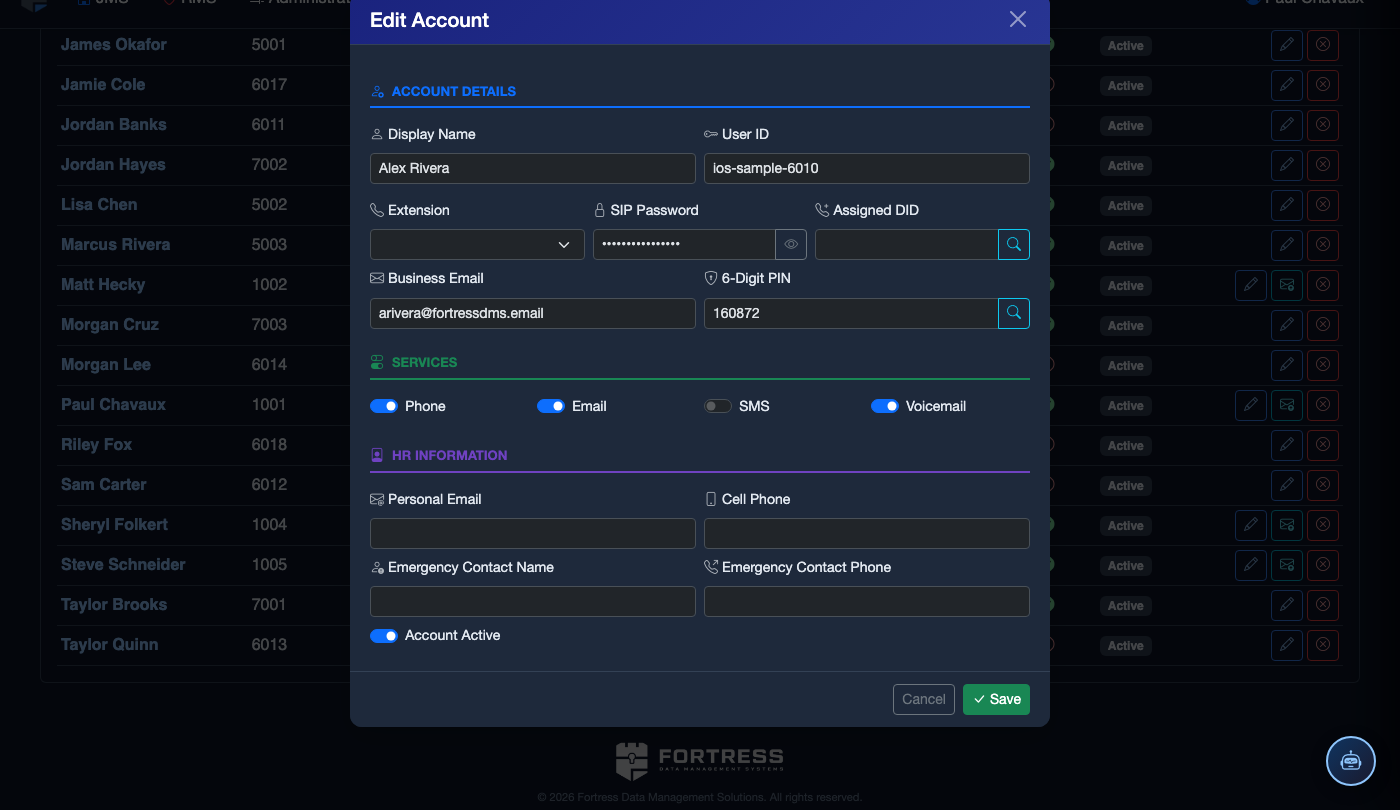Click delete icon for James Okafor row
This screenshot has width=1400, height=810.
(1323, 45)
